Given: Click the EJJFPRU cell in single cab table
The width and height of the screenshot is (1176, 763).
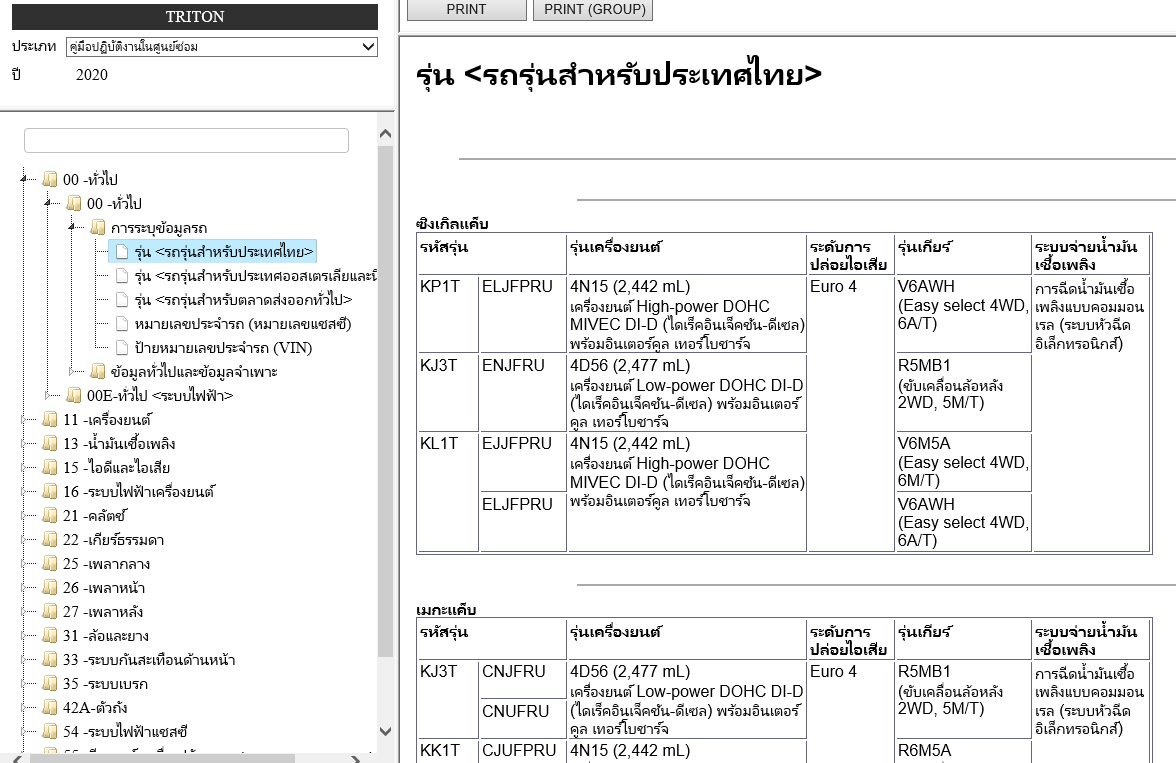Looking at the screenshot, I should [x=523, y=462].
